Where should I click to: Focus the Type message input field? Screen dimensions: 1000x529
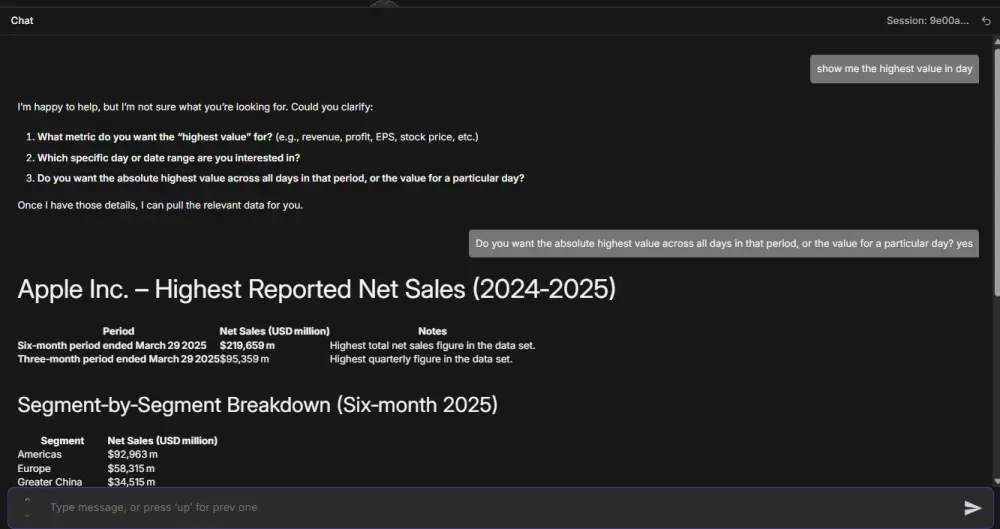[501, 507]
